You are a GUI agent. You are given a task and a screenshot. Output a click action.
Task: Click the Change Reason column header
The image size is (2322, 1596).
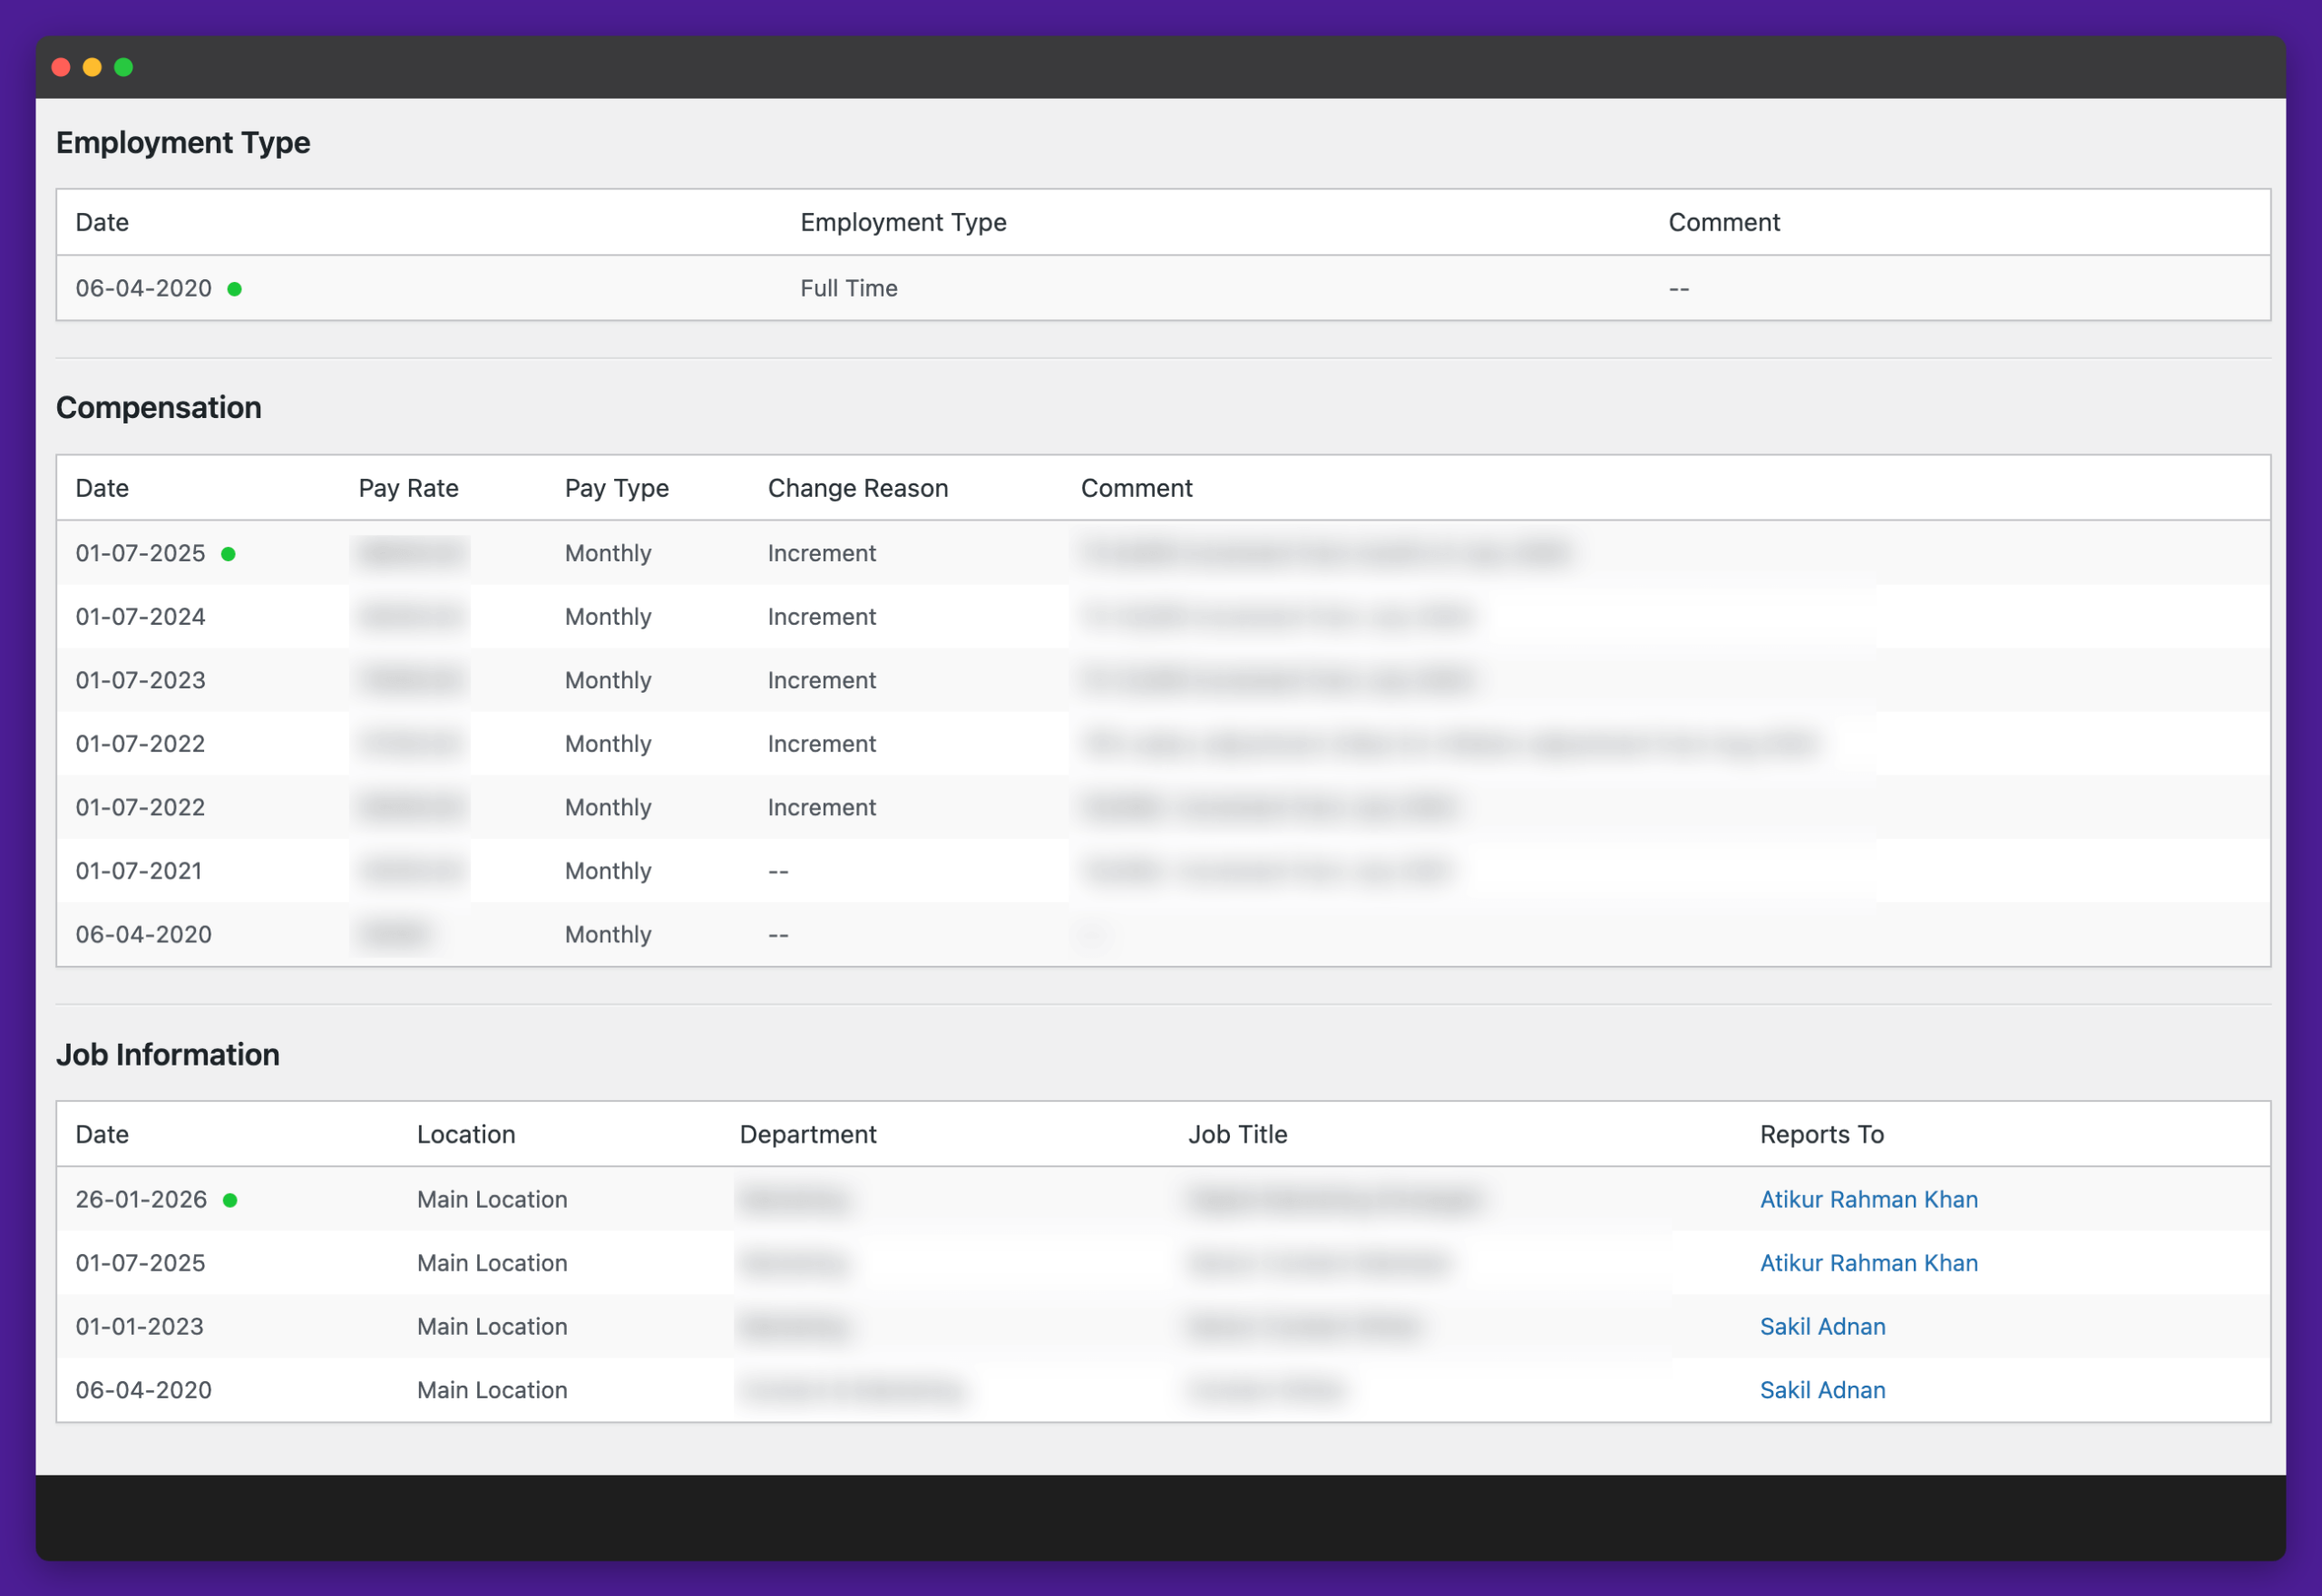[857, 488]
